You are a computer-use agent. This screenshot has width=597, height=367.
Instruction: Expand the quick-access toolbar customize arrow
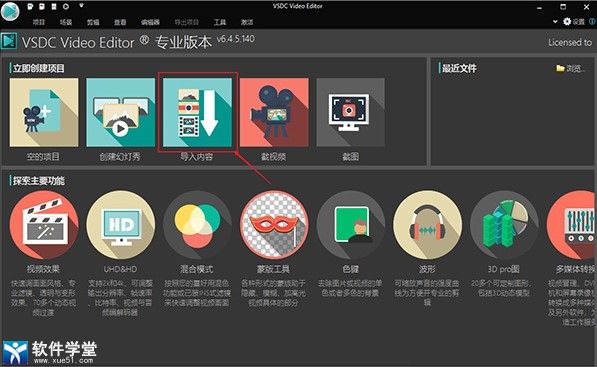tap(81, 6)
